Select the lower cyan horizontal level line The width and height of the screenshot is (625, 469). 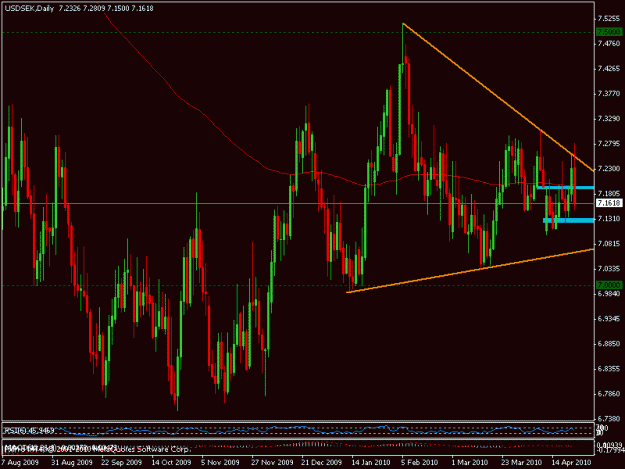click(569, 220)
